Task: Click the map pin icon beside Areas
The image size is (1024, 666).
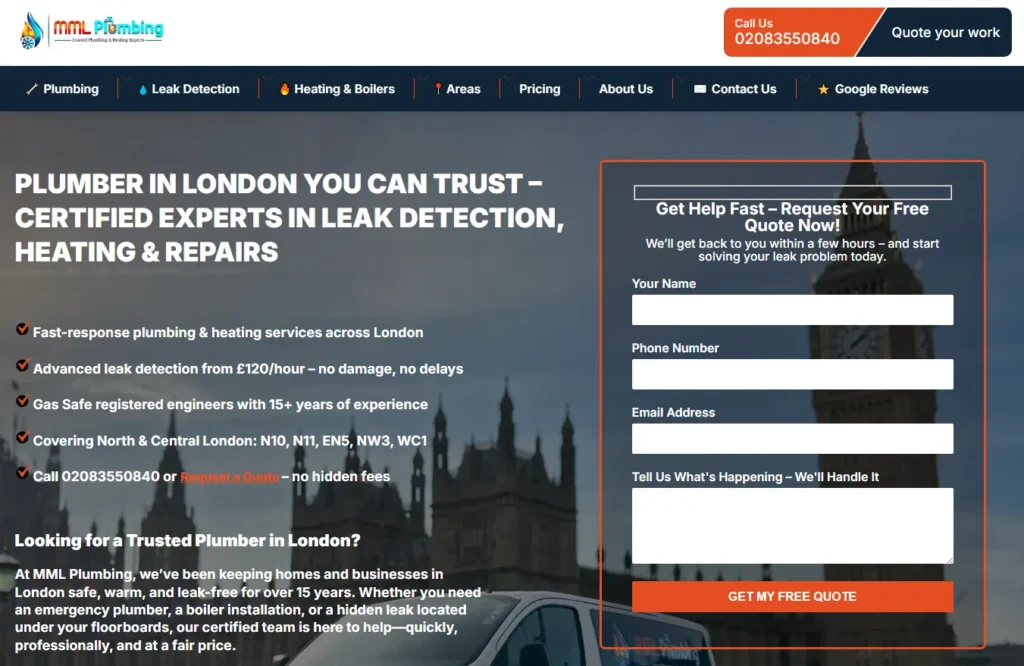Action: 438,89
